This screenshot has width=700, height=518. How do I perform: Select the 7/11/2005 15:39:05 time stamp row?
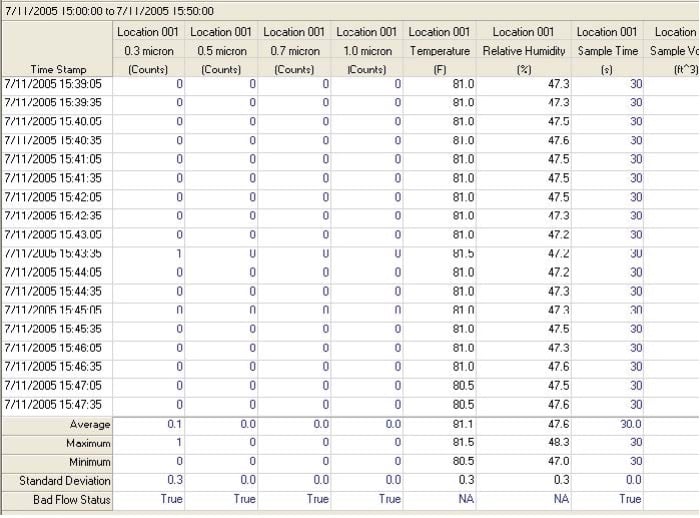point(54,84)
